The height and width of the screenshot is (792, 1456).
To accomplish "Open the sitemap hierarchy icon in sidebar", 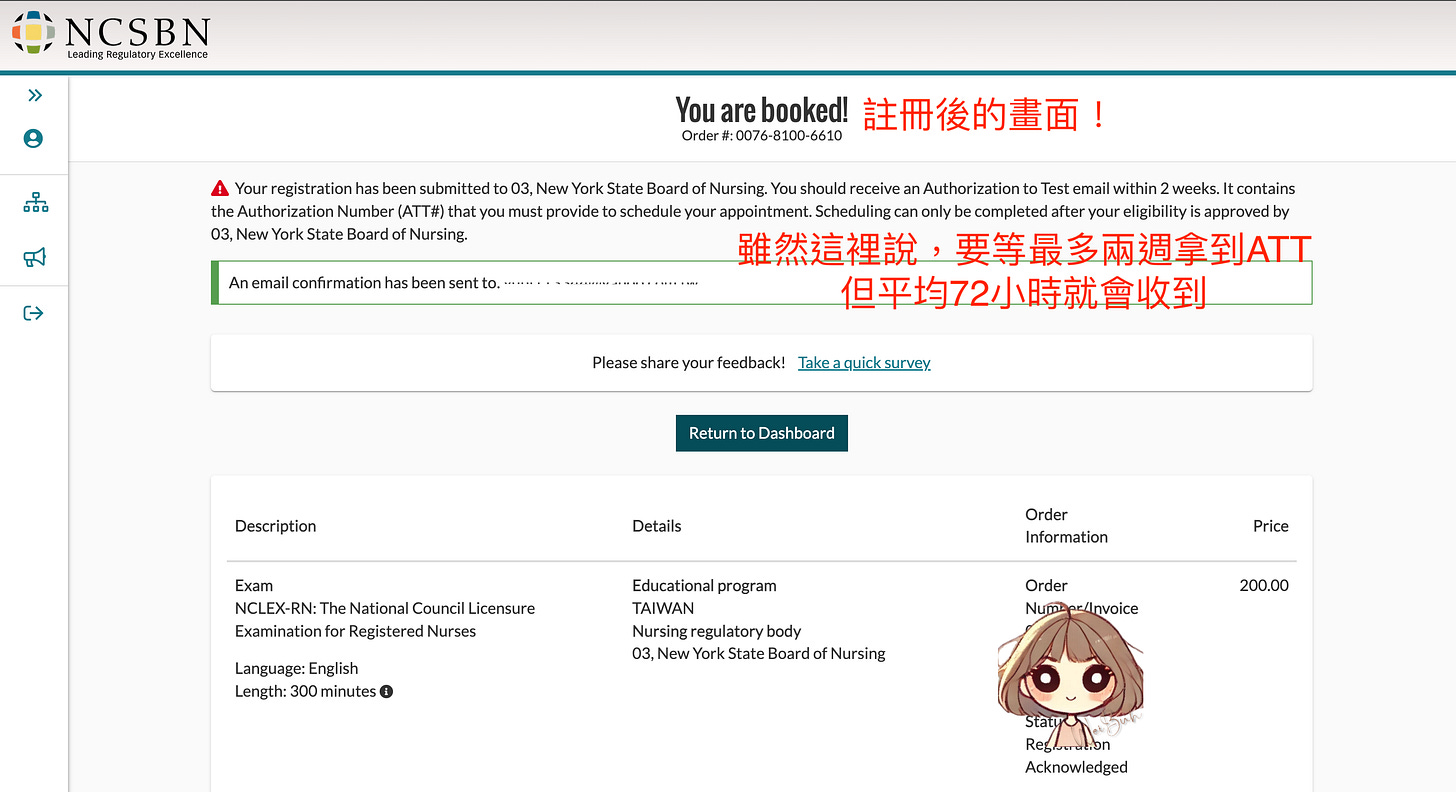I will click(35, 203).
